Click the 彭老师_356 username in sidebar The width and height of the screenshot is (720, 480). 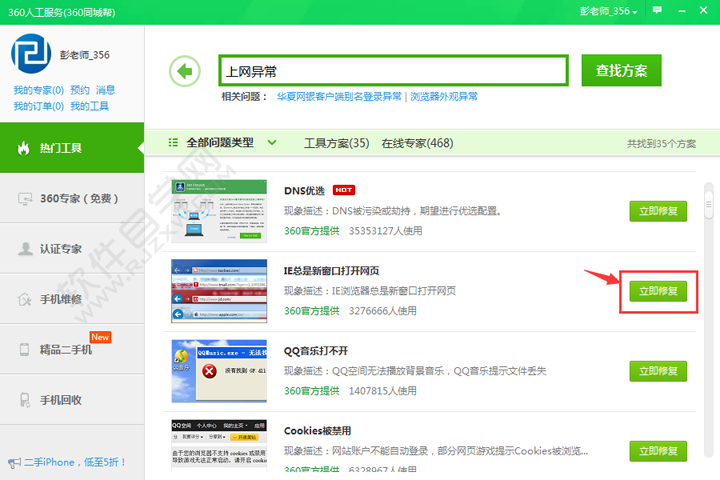(x=84, y=55)
